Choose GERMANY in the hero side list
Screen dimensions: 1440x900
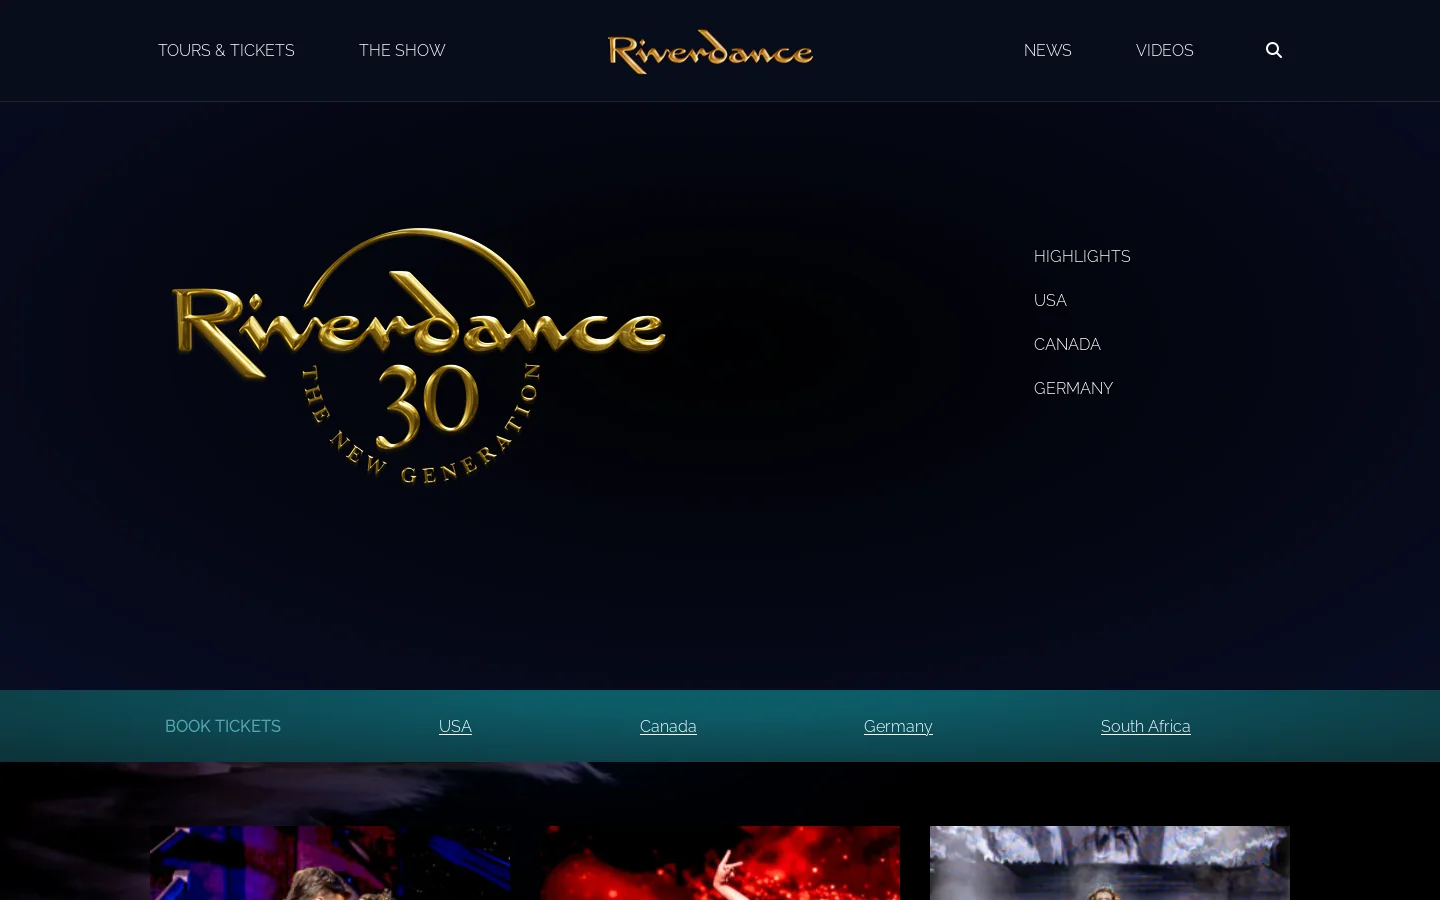pos(1073,388)
